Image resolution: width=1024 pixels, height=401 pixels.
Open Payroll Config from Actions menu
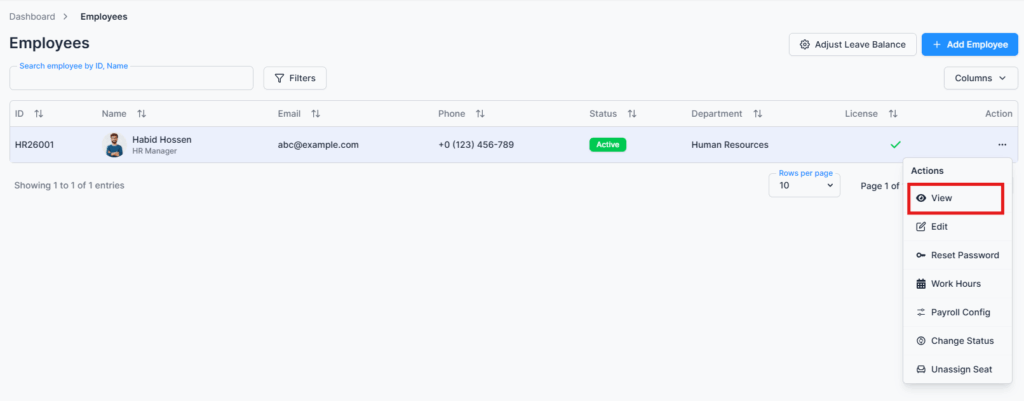pyautogui.click(x=960, y=312)
